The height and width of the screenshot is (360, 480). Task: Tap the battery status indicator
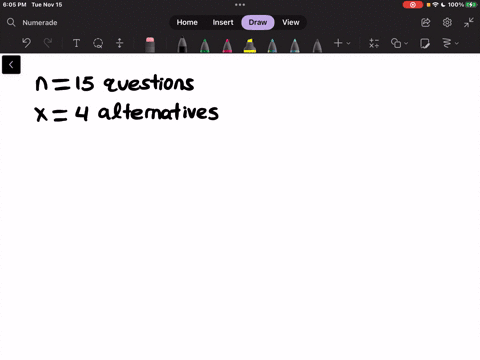(471, 5)
